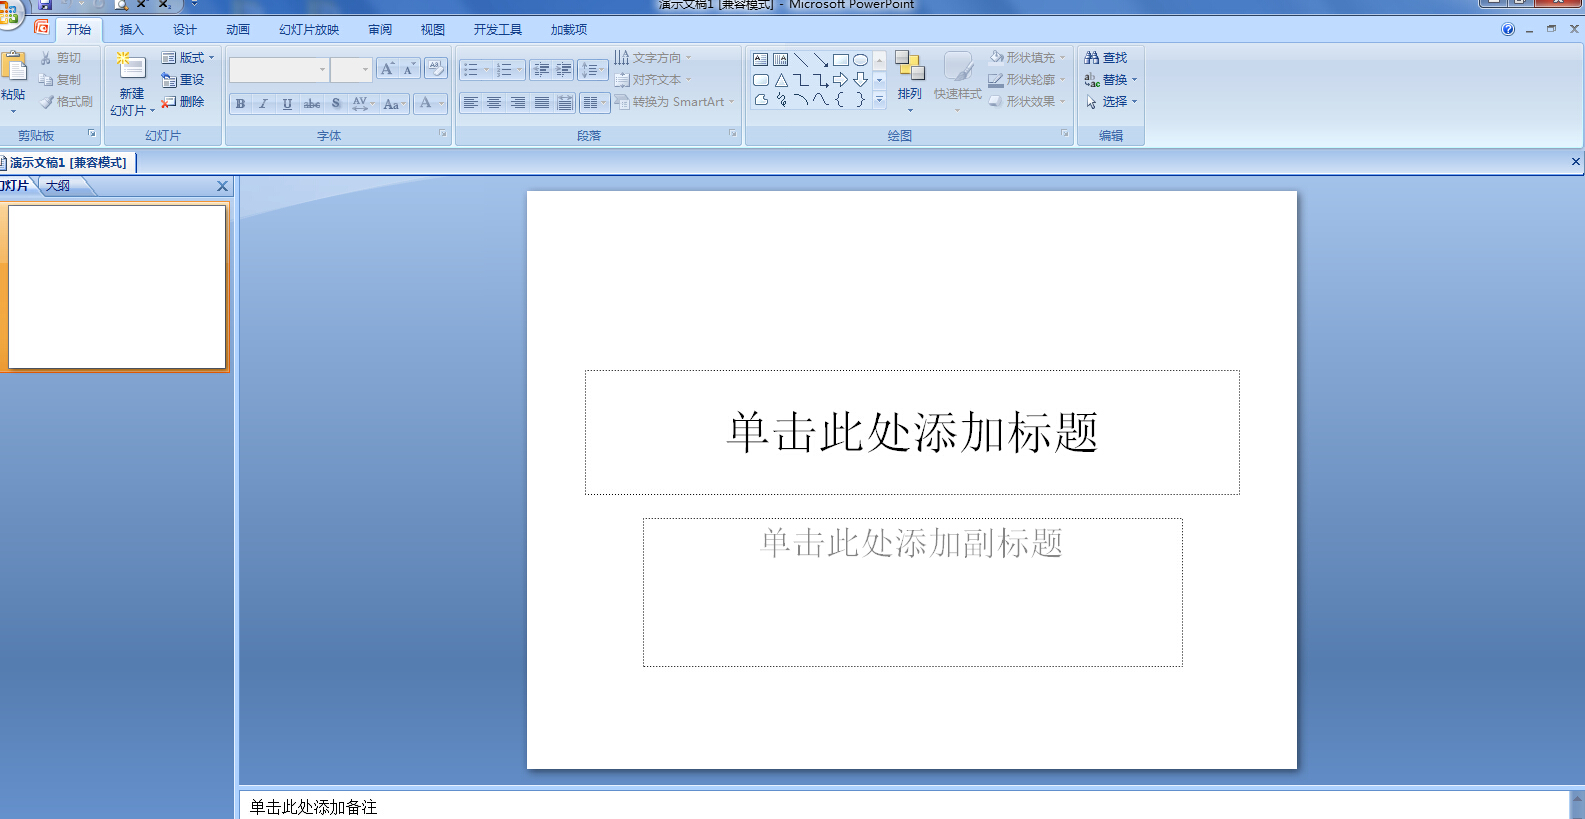Switch to the Outline (大纲) pane tab

(58, 186)
